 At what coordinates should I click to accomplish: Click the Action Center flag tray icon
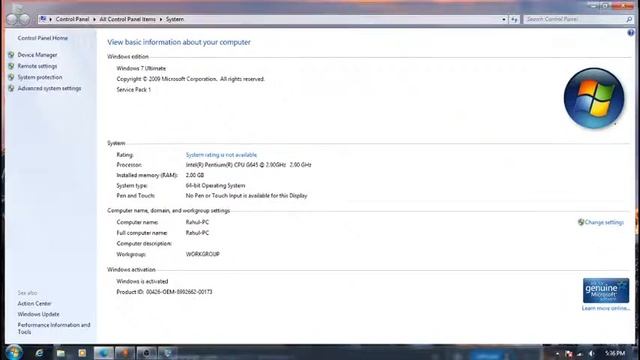coord(569,353)
